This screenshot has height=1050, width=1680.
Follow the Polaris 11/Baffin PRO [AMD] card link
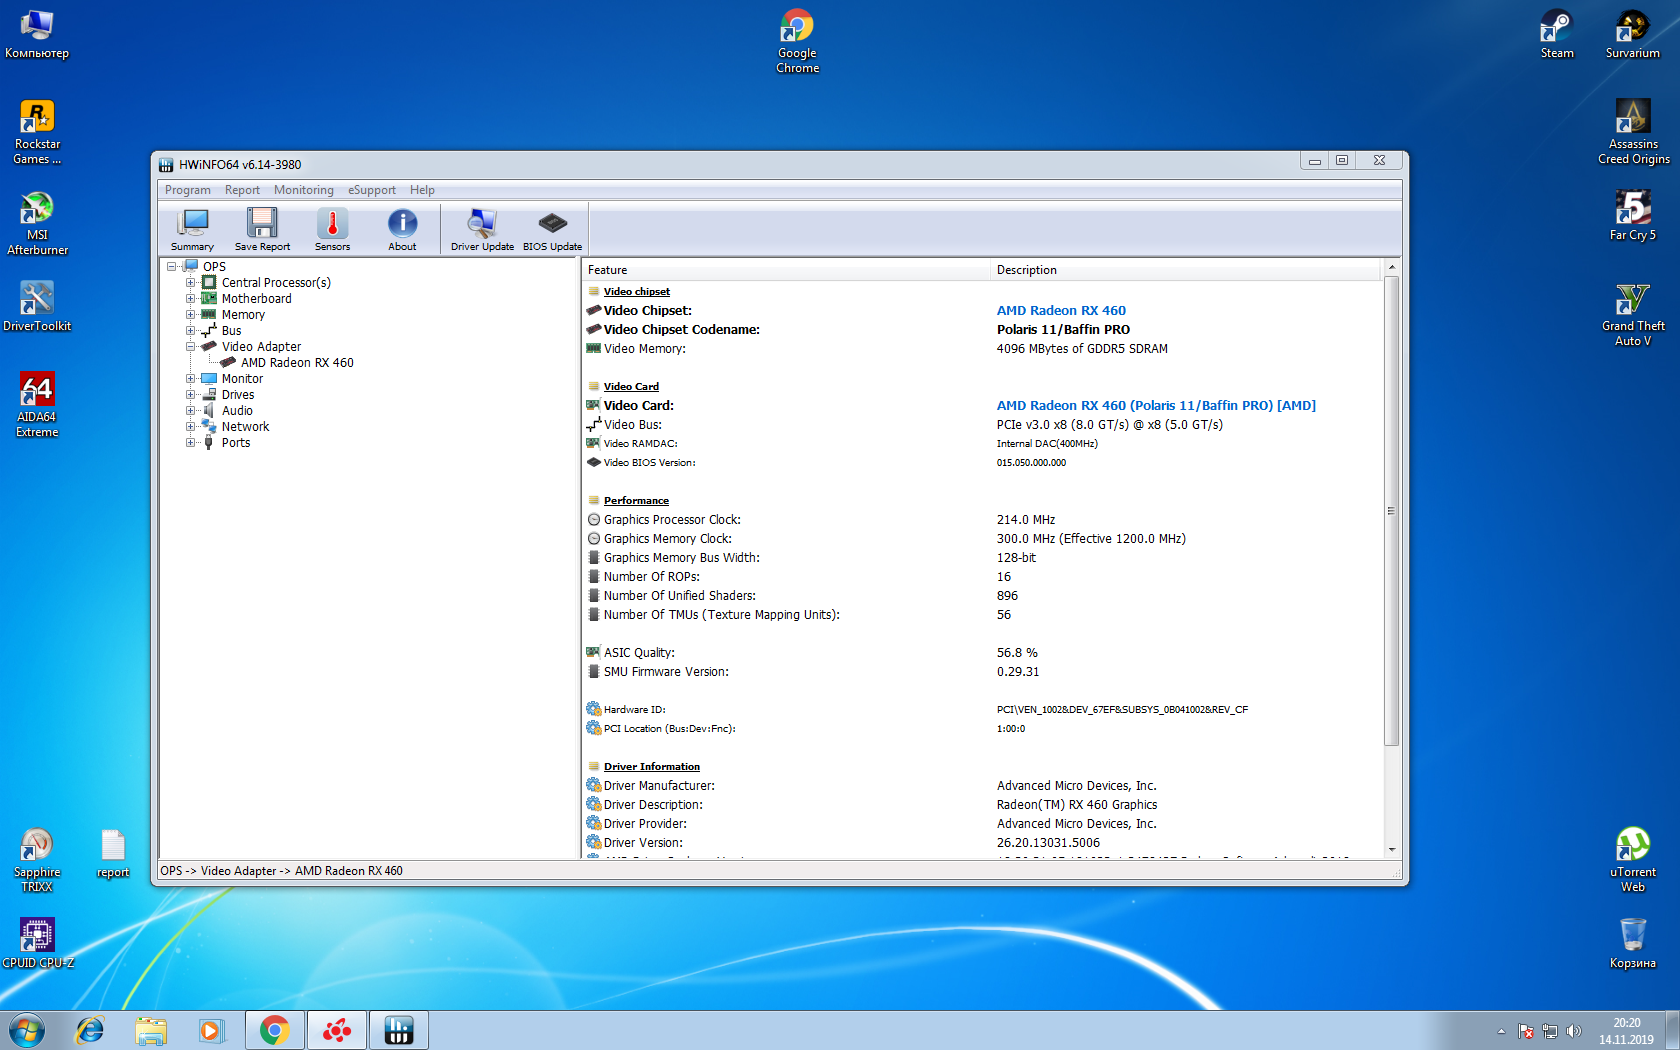coord(1156,406)
